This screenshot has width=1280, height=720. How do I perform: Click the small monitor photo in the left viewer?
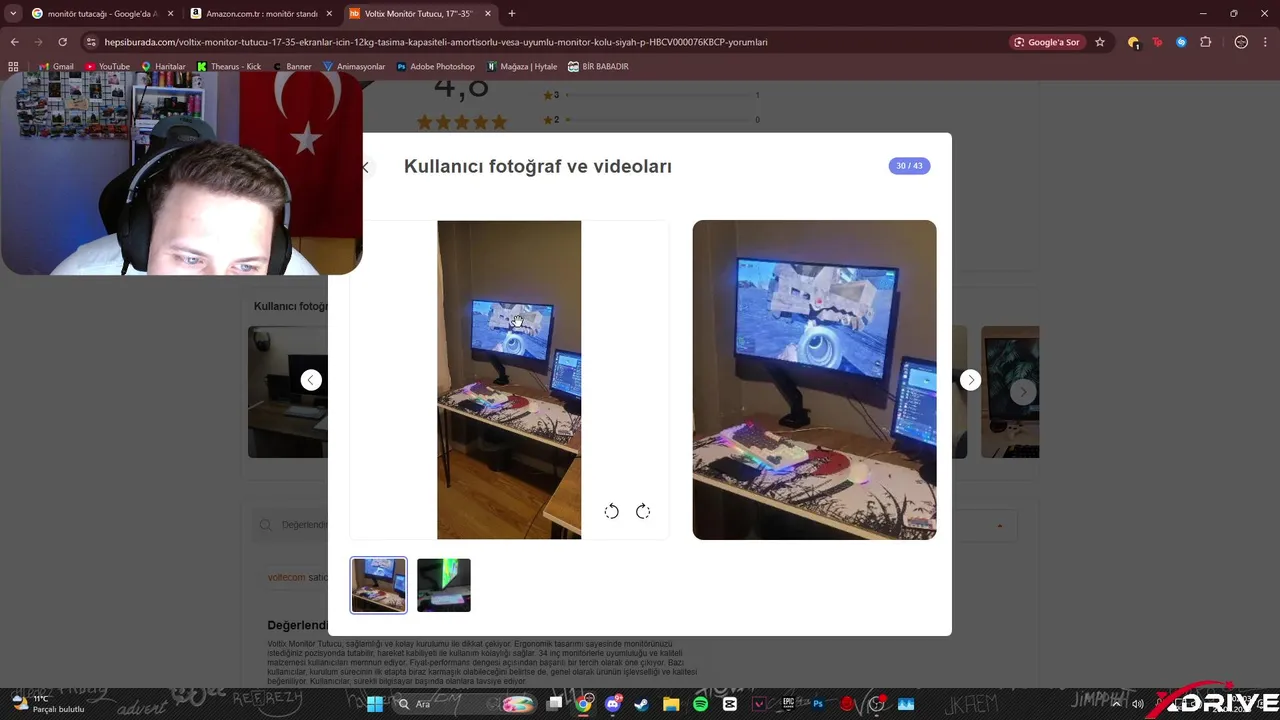[509, 380]
